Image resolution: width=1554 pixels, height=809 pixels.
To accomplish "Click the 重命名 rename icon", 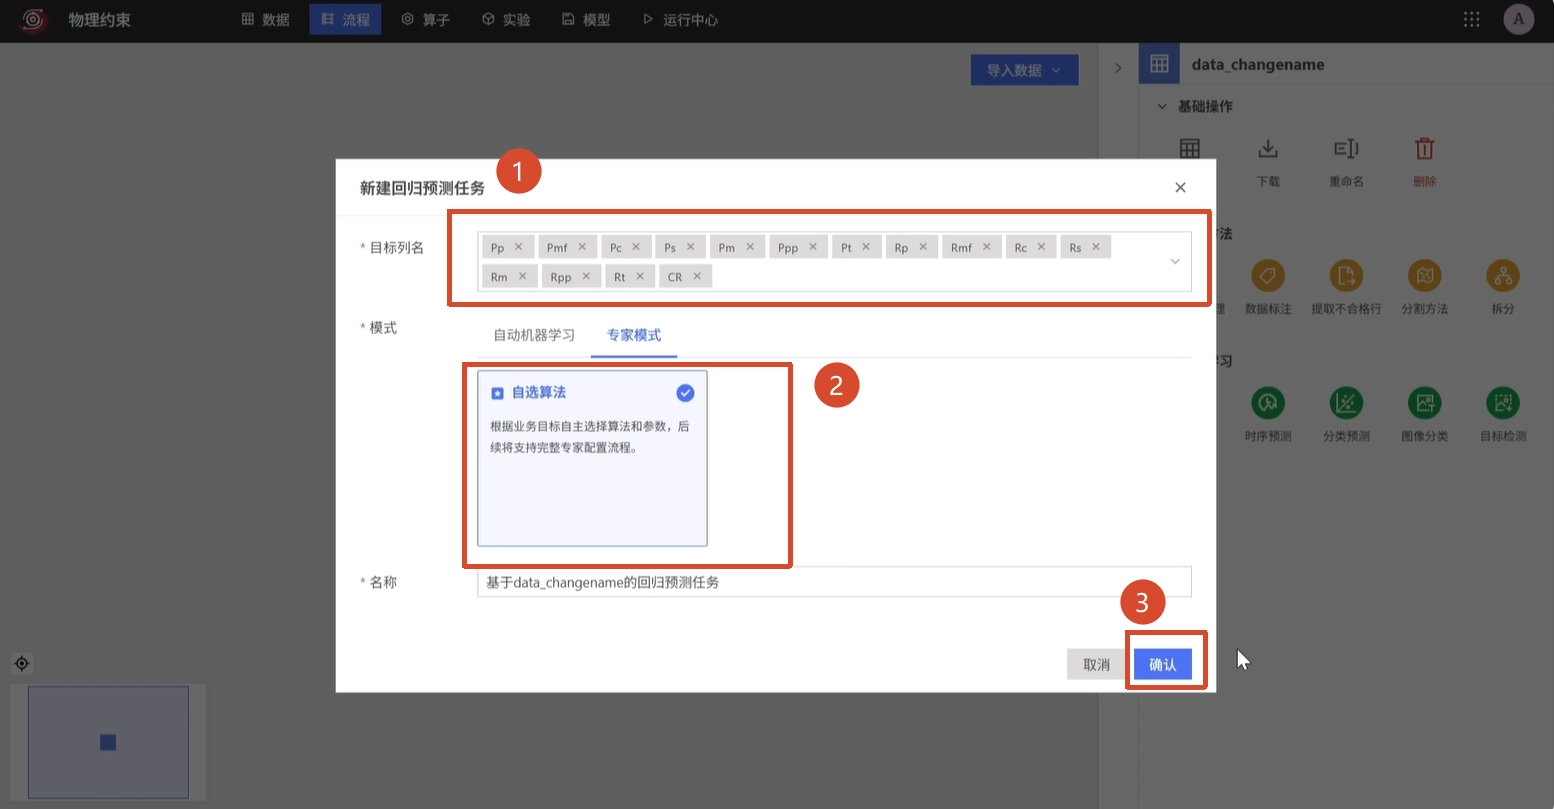I will coord(1346,149).
